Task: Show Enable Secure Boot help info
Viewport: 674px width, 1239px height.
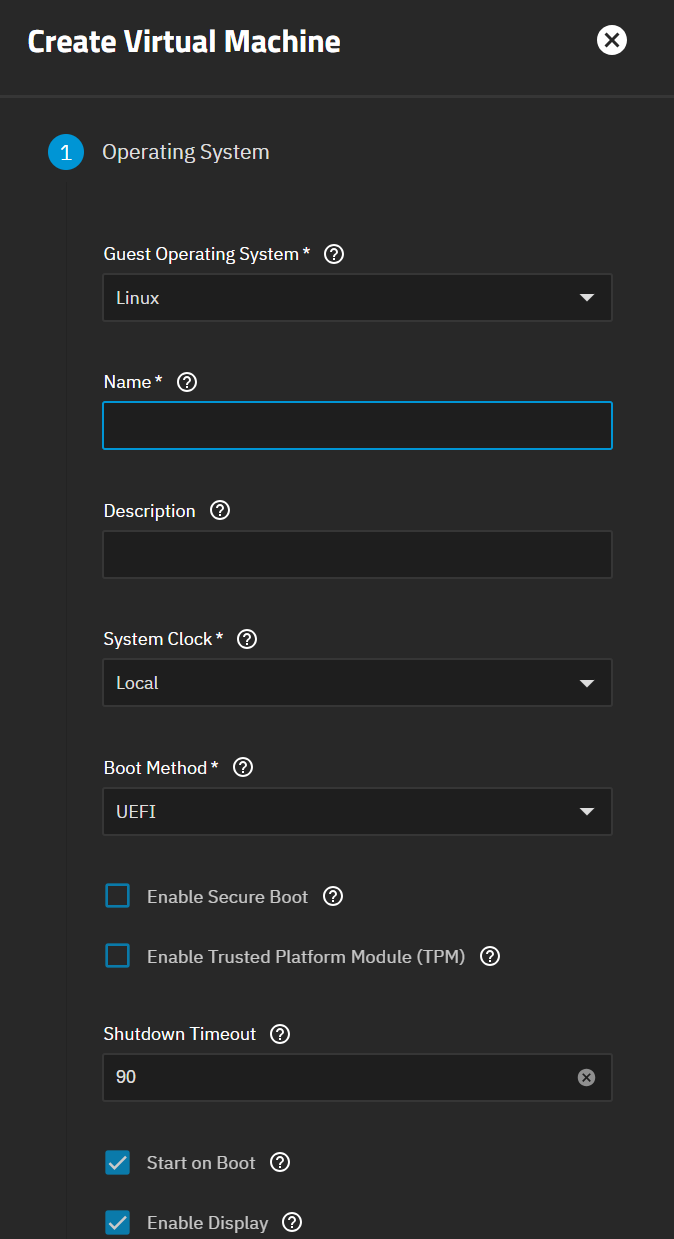Action: (334, 896)
